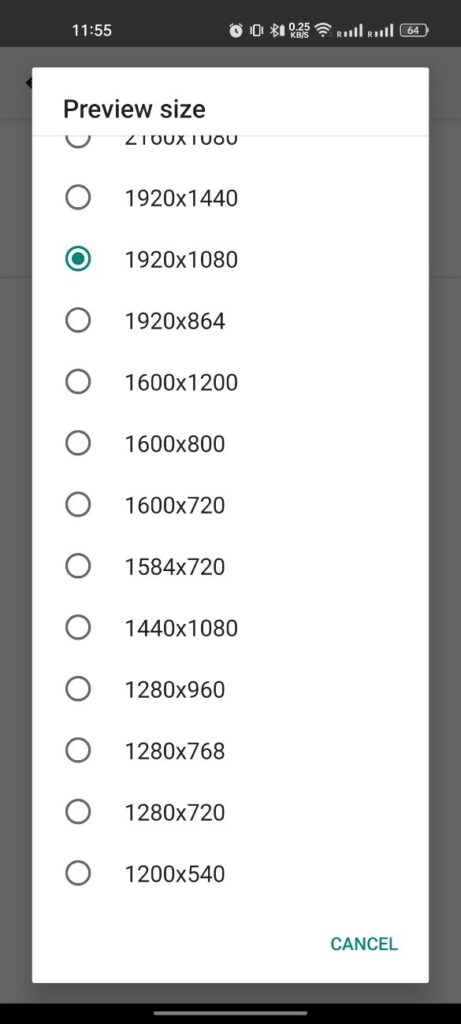This screenshot has width=461, height=1024.
Task: Choose the 1600x720 radio option
Action: [230, 505]
